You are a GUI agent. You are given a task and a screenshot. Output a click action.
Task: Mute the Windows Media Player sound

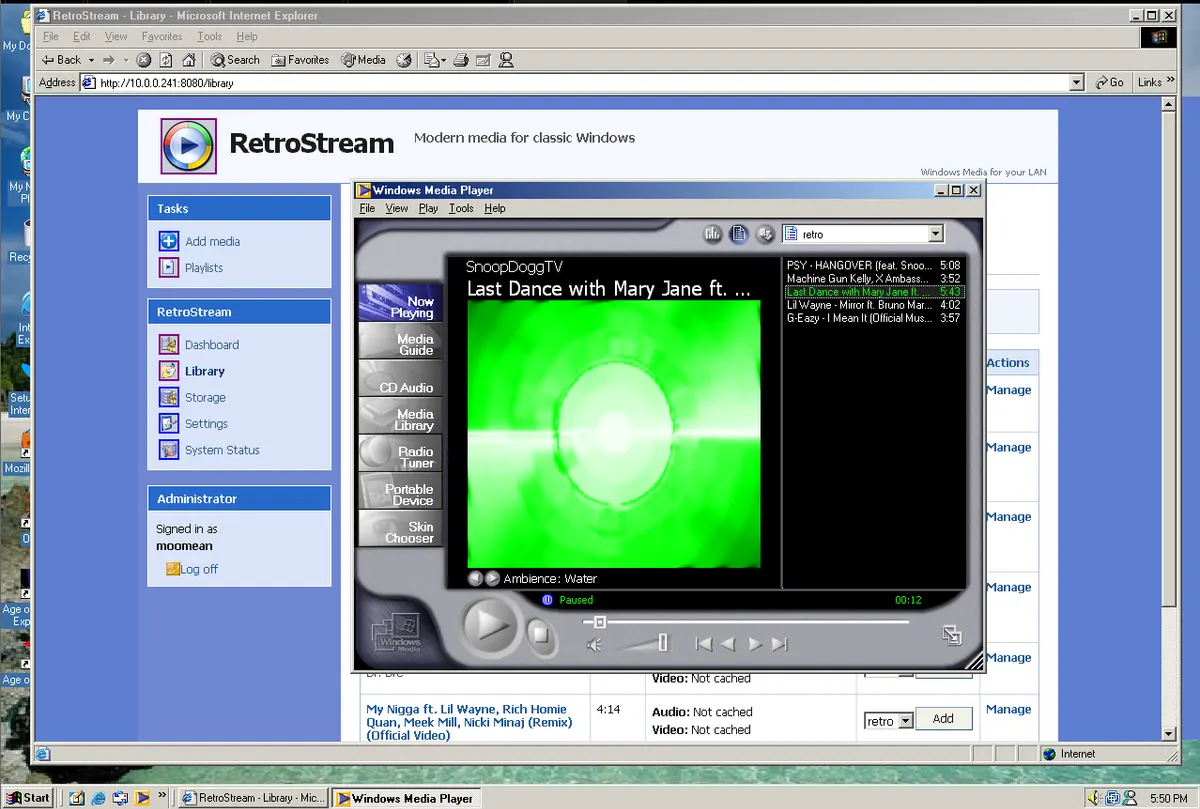point(594,645)
